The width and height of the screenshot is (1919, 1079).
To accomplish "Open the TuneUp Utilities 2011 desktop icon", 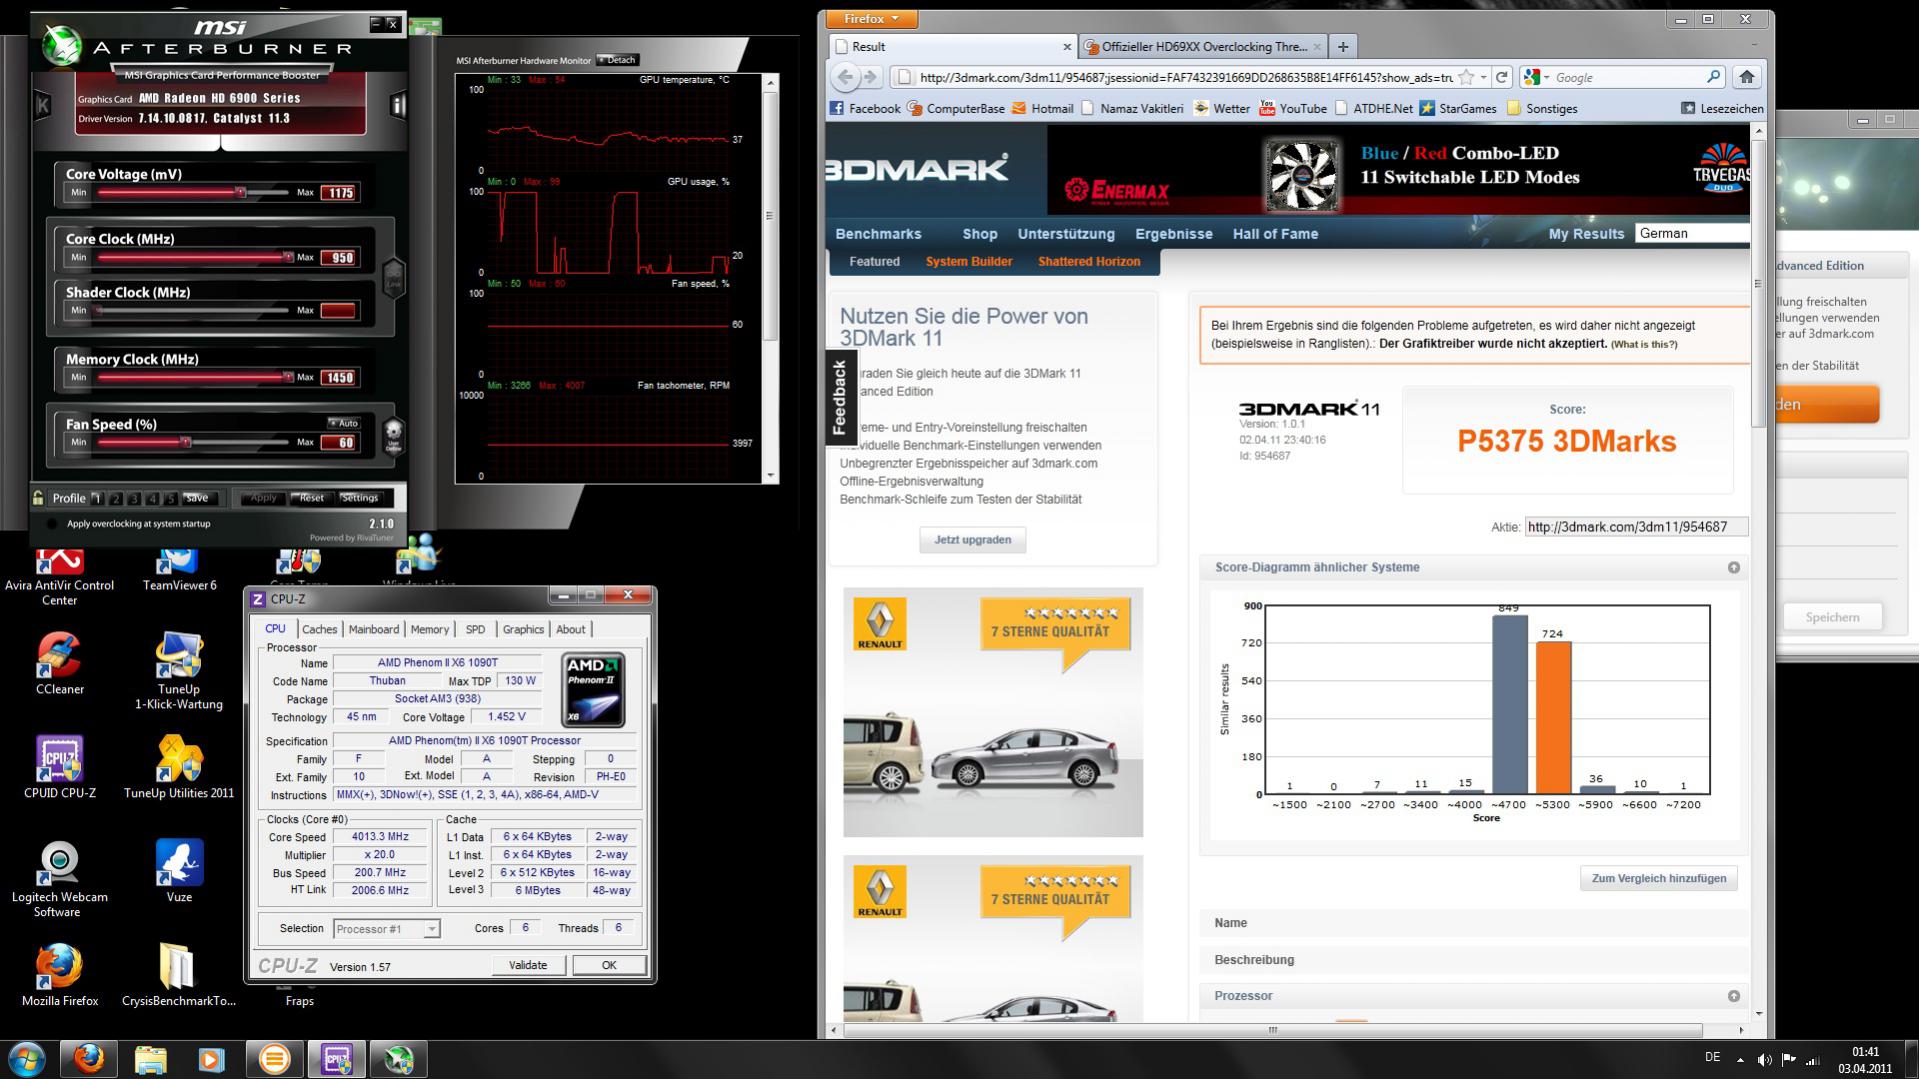I will tap(179, 767).
